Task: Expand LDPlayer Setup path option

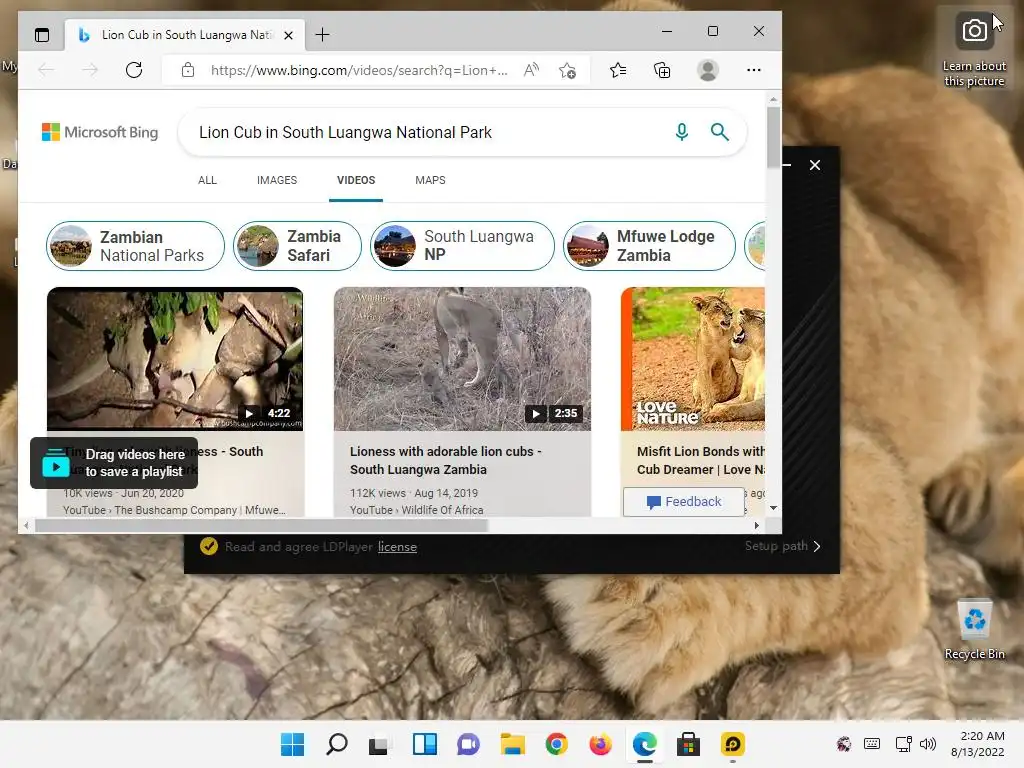Action: click(x=782, y=546)
